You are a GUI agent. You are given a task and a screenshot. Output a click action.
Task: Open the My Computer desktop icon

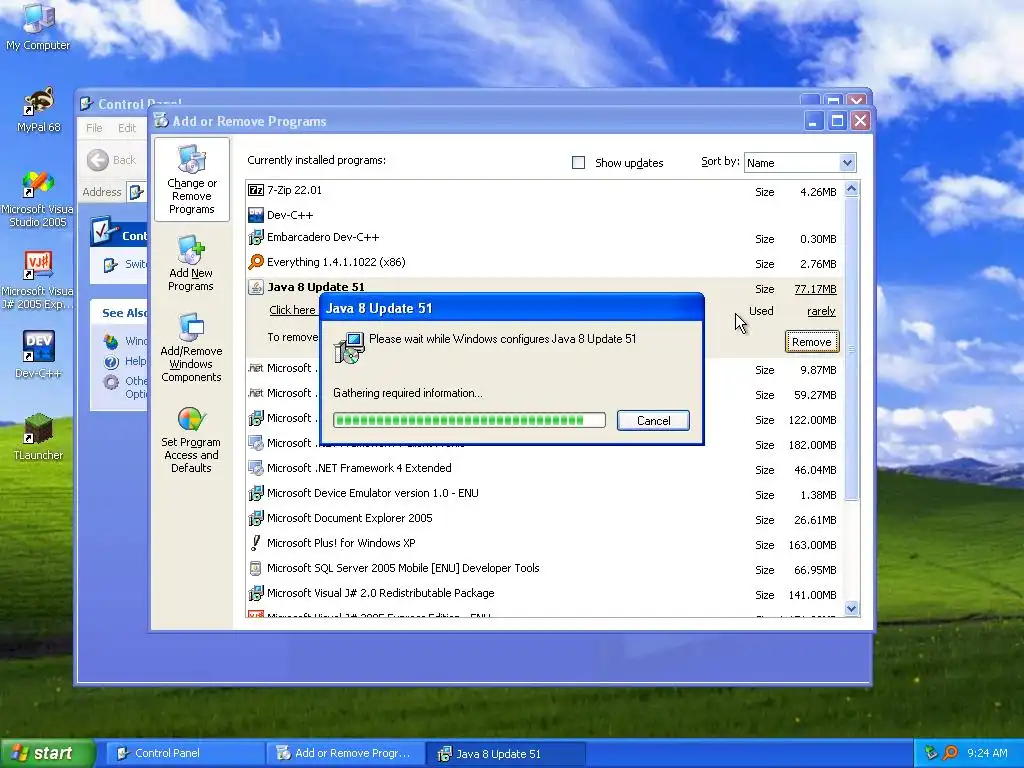coord(38,26)
